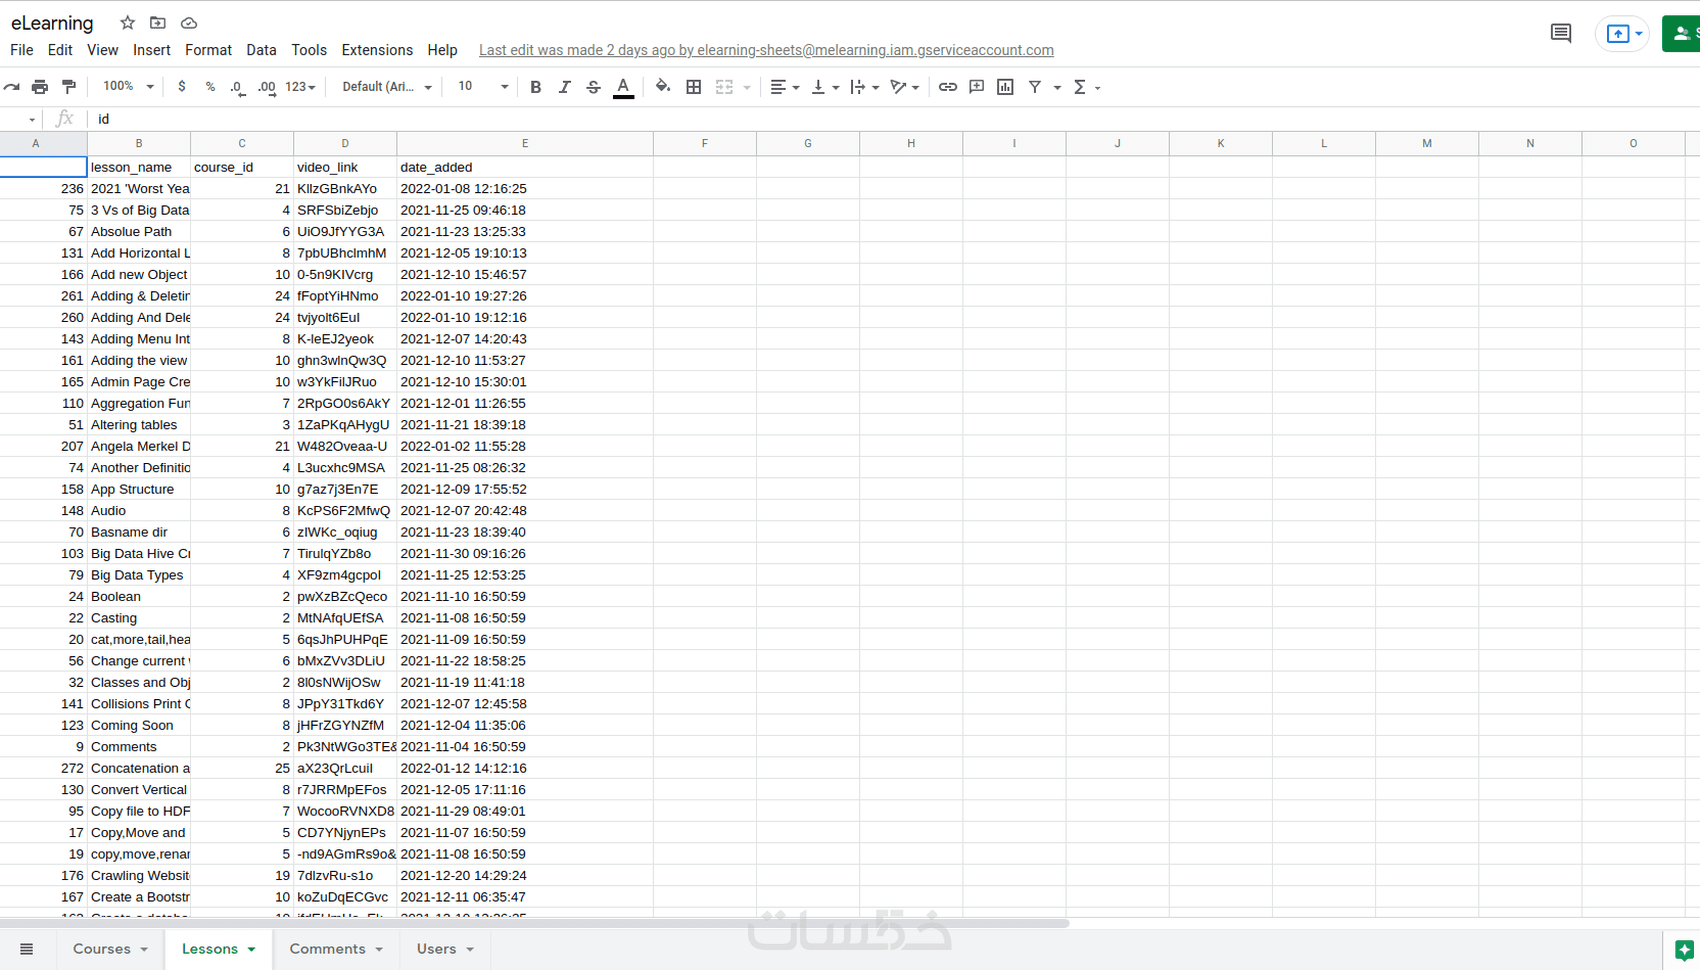Apply percent format to cell
1700x970 pixels.
tap(210, 87)
